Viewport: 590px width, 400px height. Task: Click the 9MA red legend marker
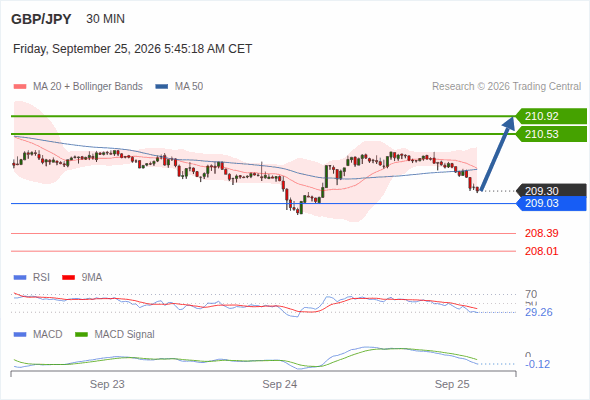point(68,278)
